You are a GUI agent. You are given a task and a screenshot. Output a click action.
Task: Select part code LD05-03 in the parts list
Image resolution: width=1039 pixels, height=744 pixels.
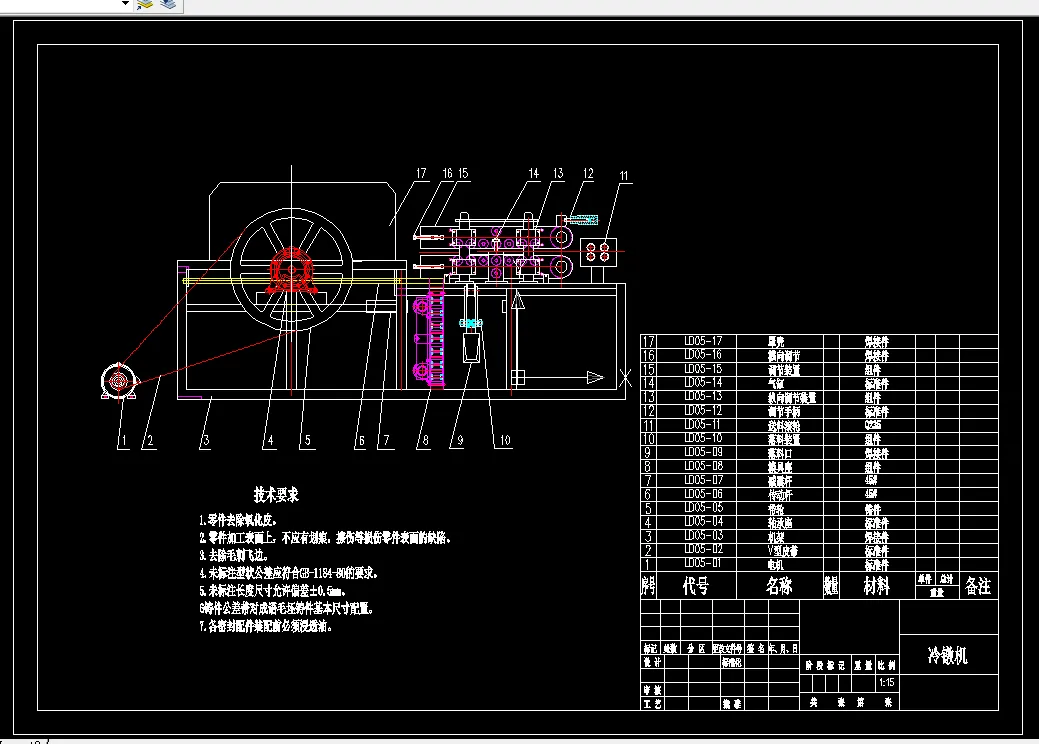click(x=703, y=535)
